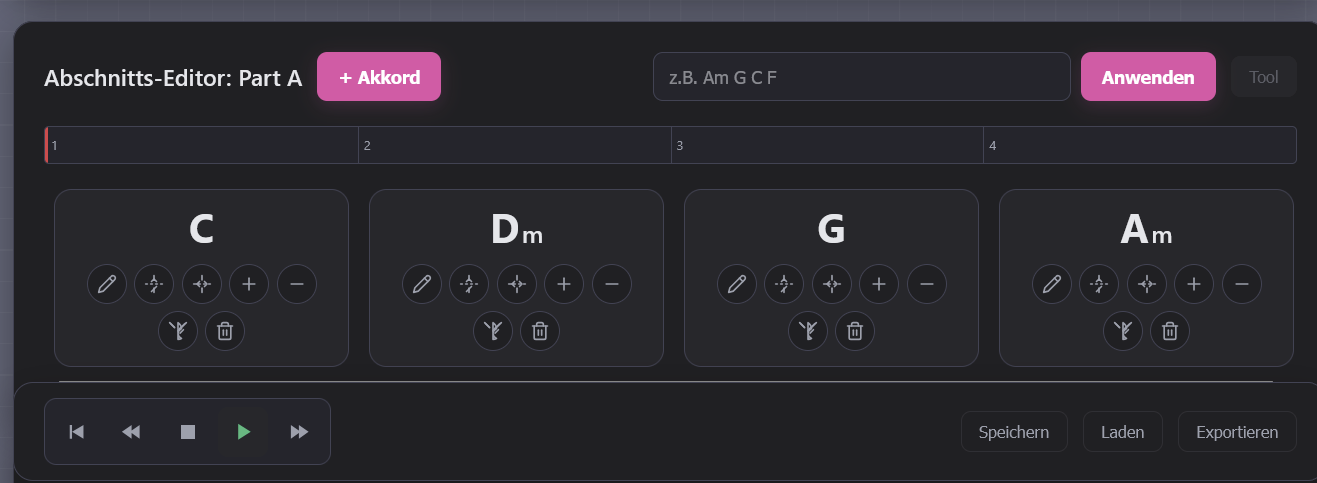Start playback with the green play button

(243, 432)
